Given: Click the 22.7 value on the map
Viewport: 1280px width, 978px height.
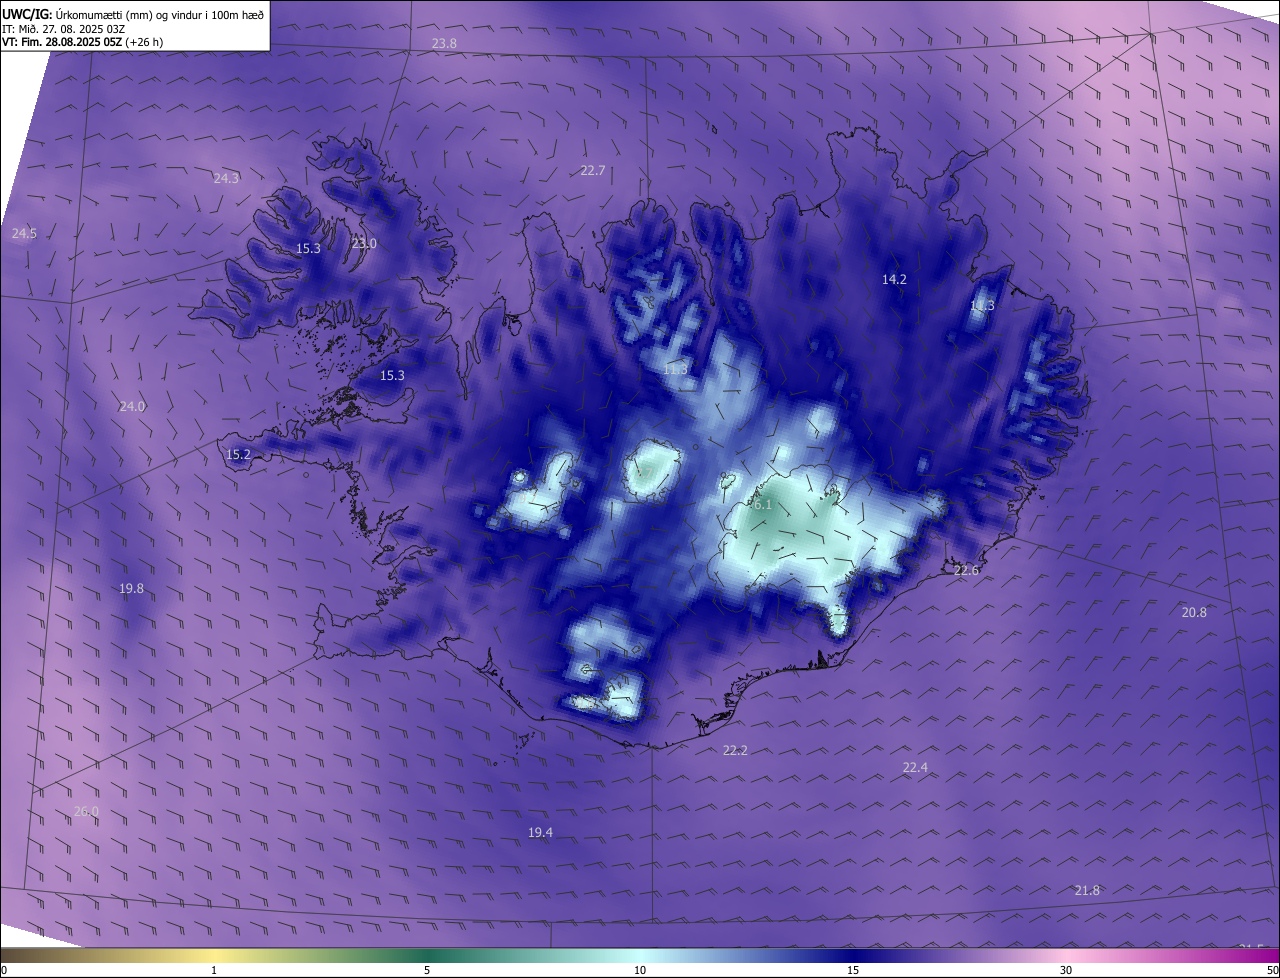Looking at the screenshot, I should pyautogui.click(x=593, y=170).
